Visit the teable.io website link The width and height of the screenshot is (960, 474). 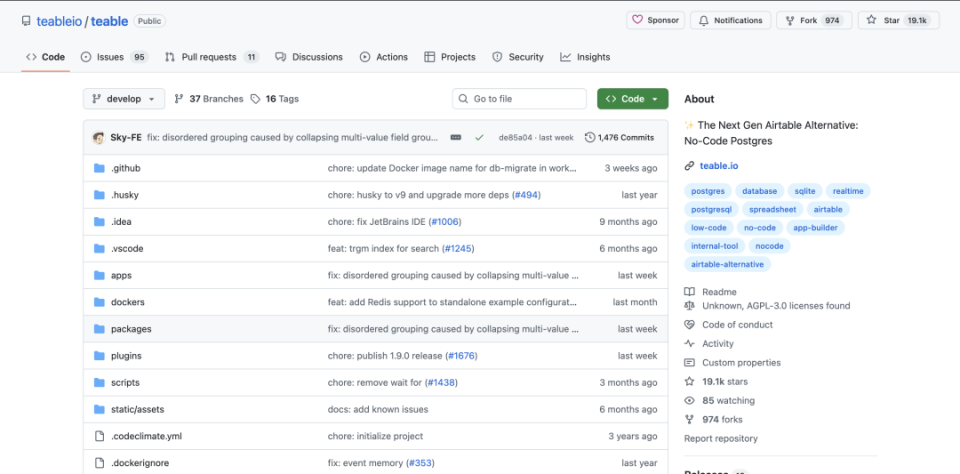click(719, 166)
